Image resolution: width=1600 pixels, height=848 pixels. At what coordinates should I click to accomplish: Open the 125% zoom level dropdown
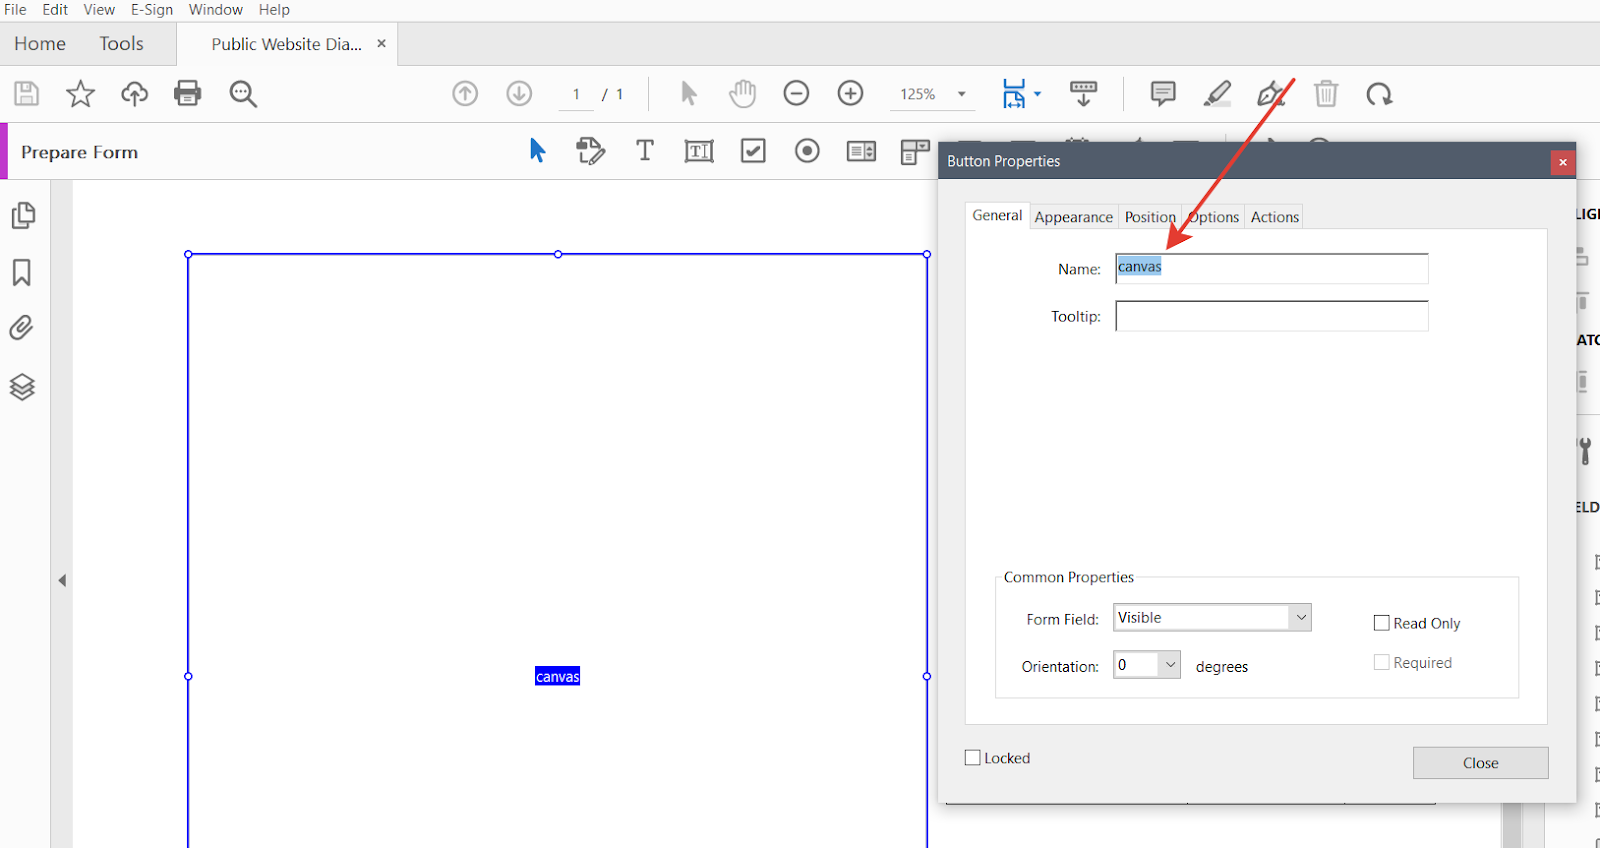(962, 94)
